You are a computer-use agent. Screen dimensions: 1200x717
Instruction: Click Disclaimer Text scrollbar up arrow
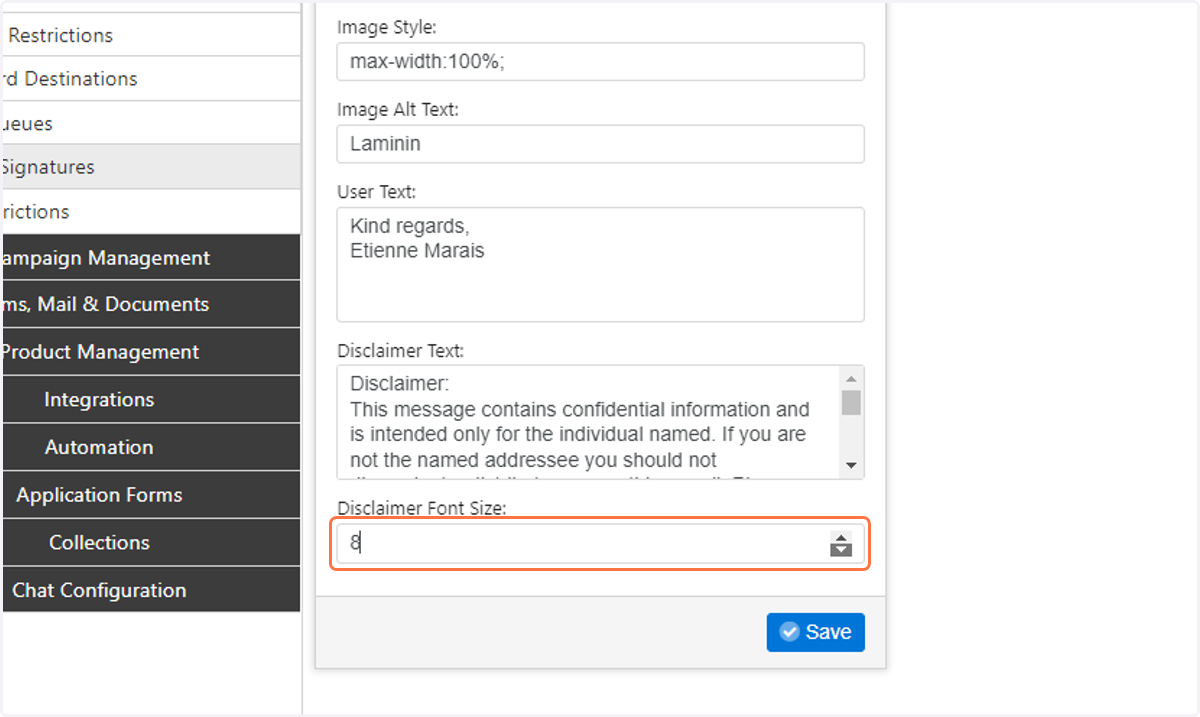pos(852,378)
